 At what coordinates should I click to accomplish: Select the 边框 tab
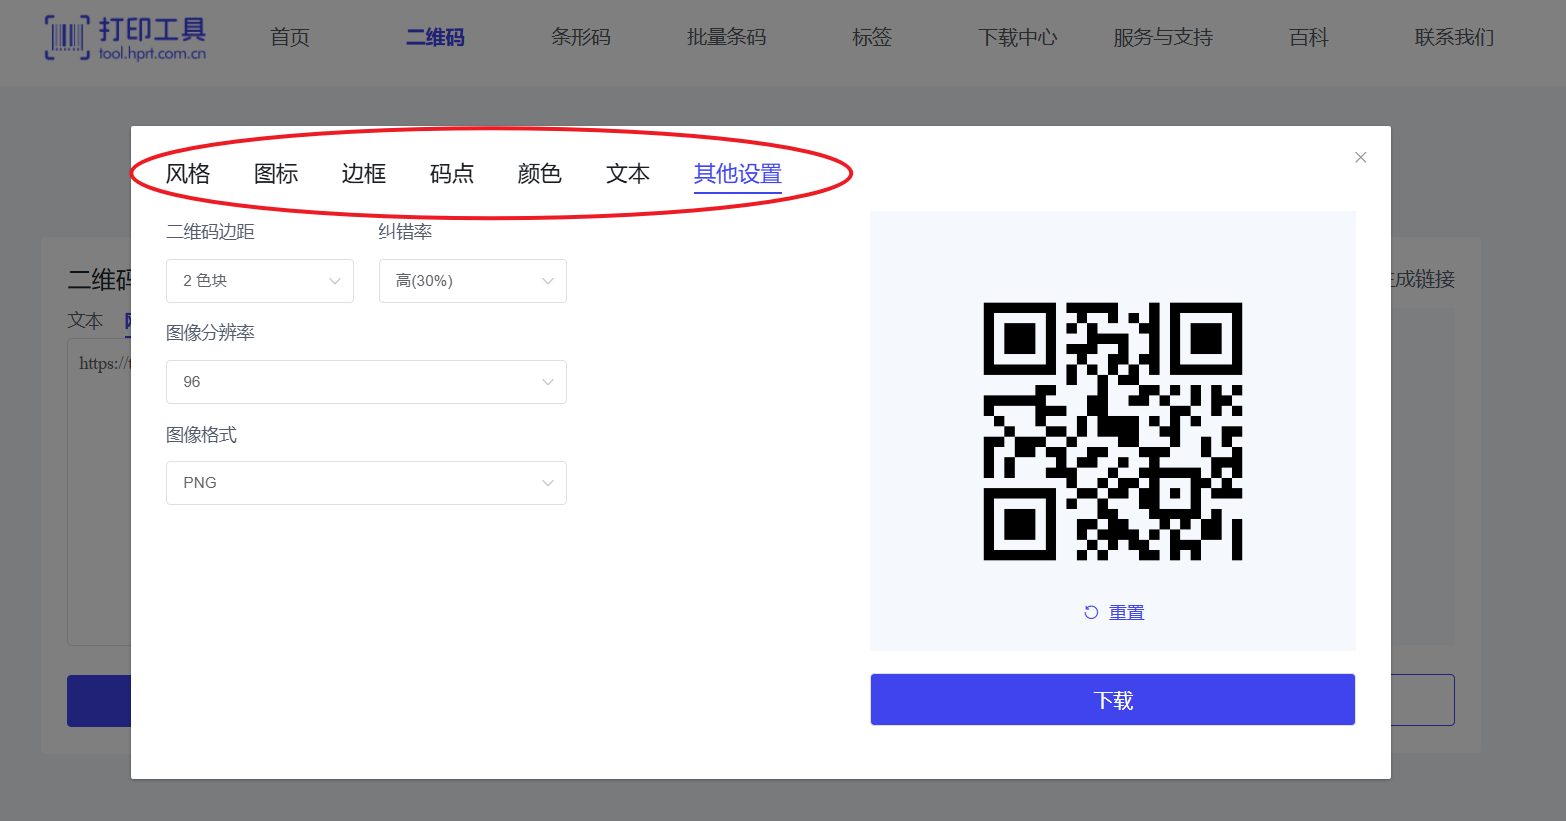pyautogui.click(x=364, y=174)
